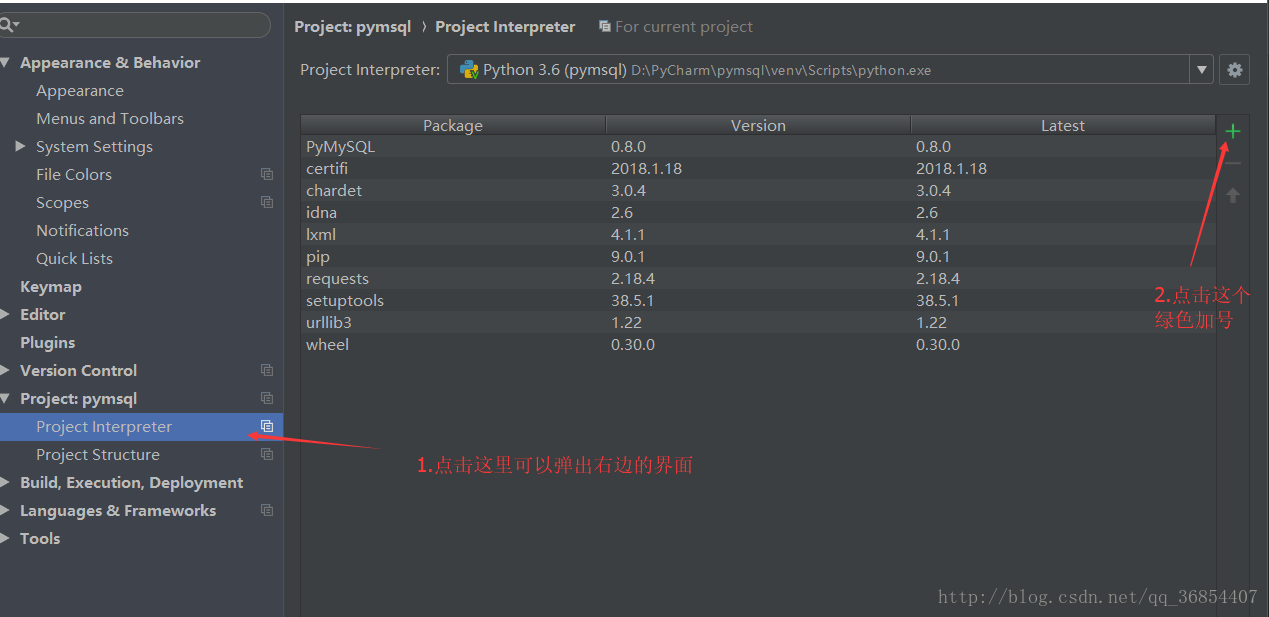Image resolution: width=1269 pixels, height=617 pixels.
Task: Click project-level icon beside Project Structure
Action: pyautogui.click(x=267, y=454)
